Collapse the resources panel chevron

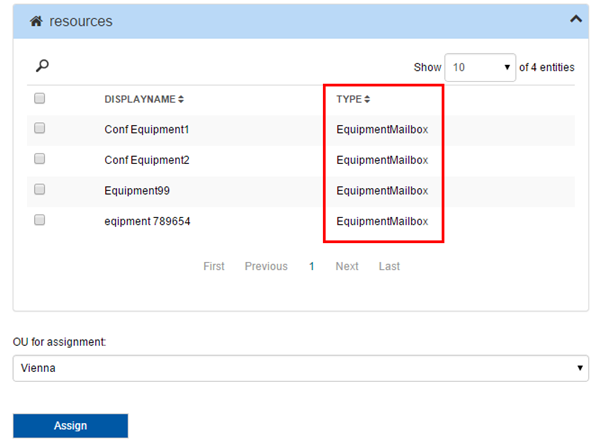coord(575,19)
